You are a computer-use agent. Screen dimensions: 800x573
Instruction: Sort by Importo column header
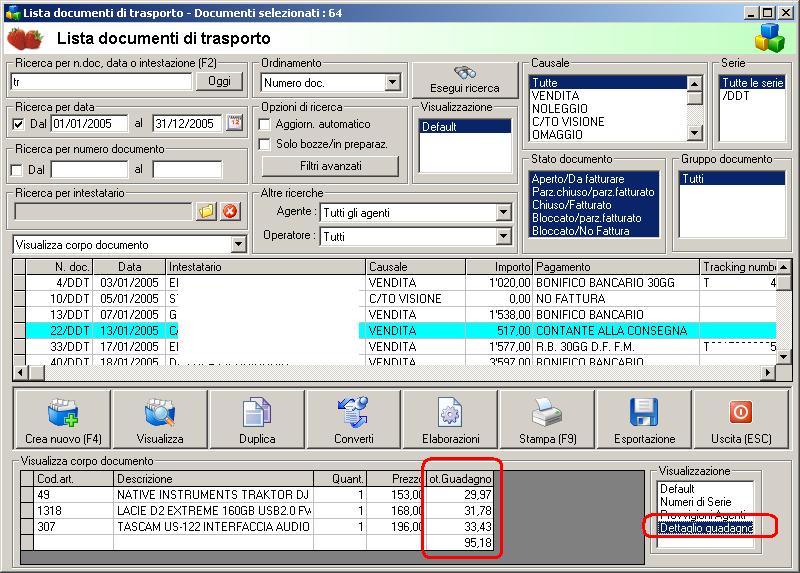(x=499, y=267)
